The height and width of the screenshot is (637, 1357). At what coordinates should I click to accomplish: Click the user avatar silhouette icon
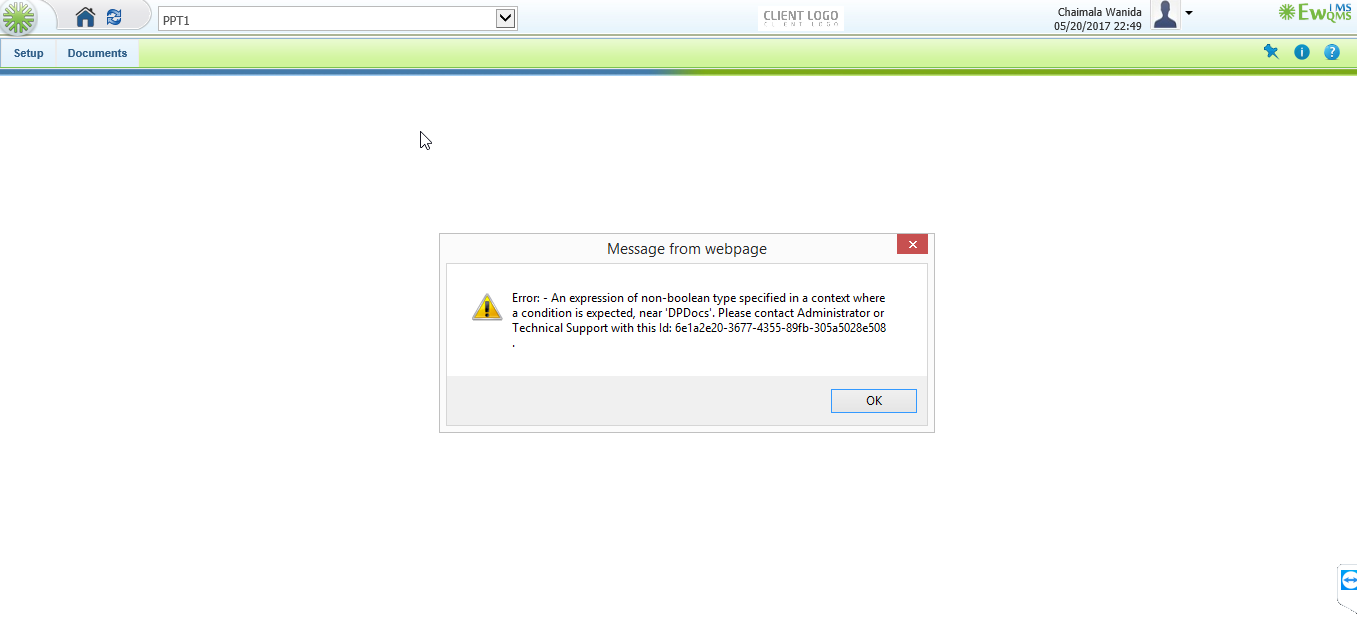(1165, 15)
